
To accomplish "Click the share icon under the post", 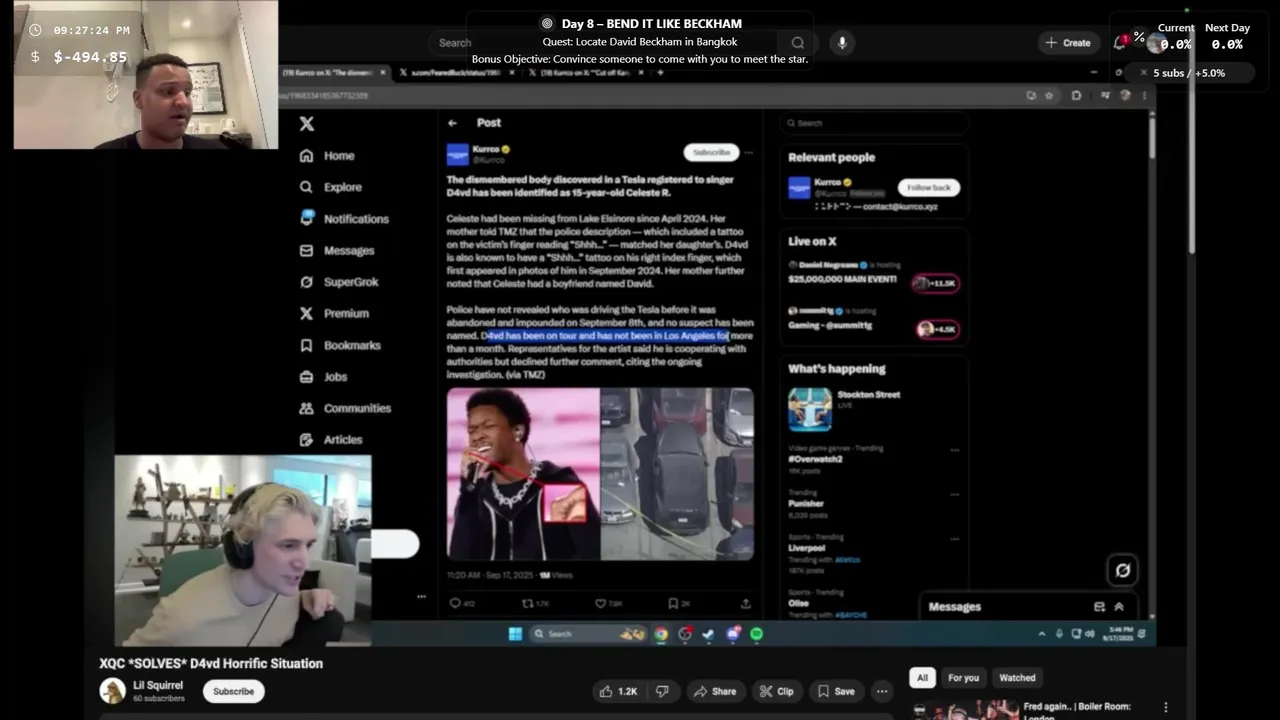I will coord(745,604).
